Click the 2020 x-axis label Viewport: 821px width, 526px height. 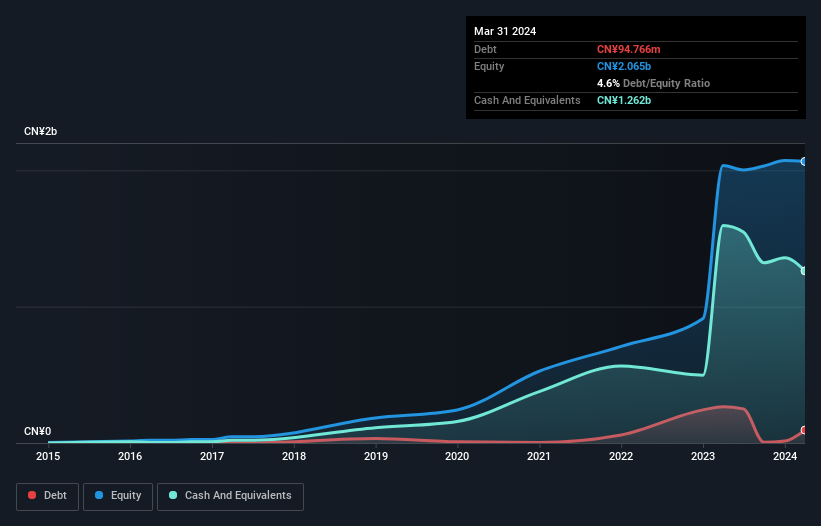pos(457,456)
